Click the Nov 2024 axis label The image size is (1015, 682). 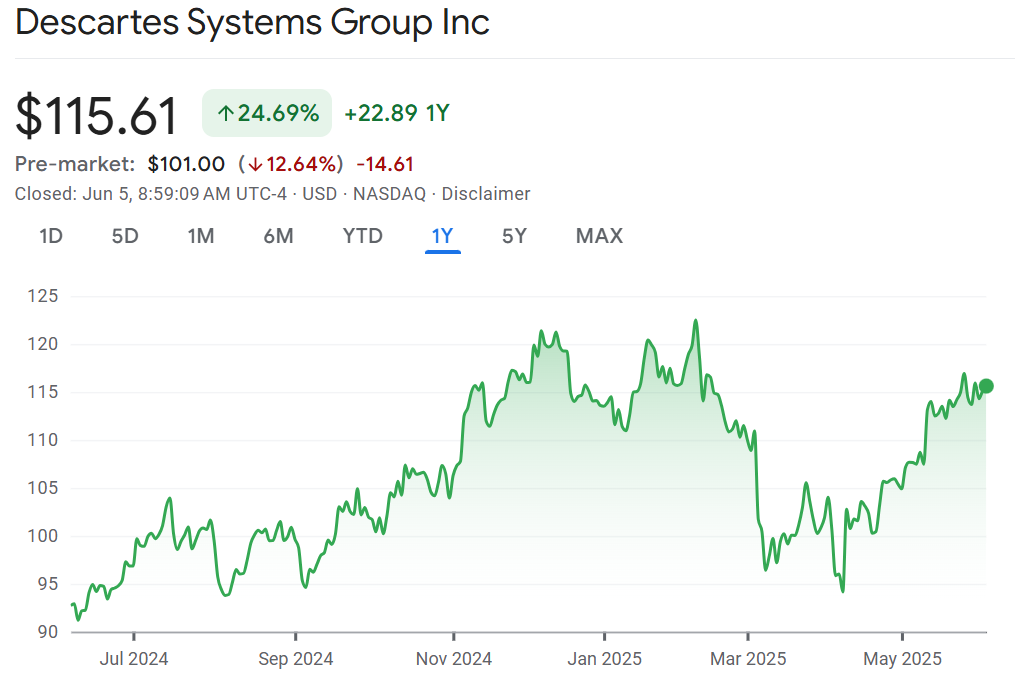[x=454, y=659]
